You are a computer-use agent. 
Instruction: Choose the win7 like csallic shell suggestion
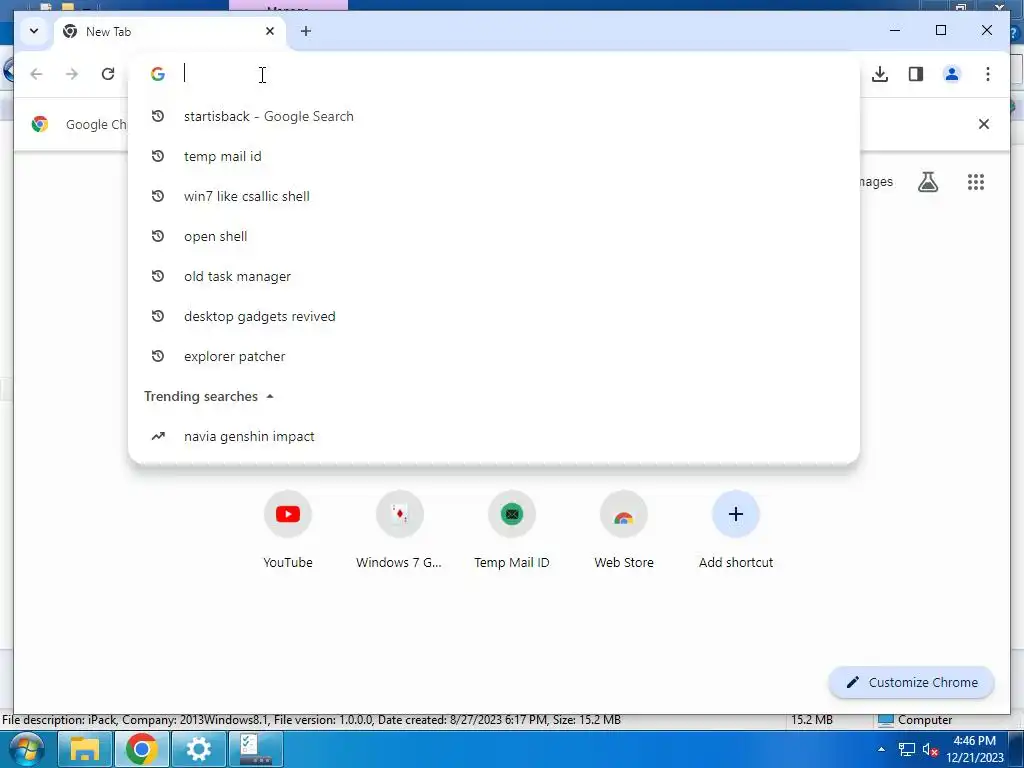pos(494,196)
